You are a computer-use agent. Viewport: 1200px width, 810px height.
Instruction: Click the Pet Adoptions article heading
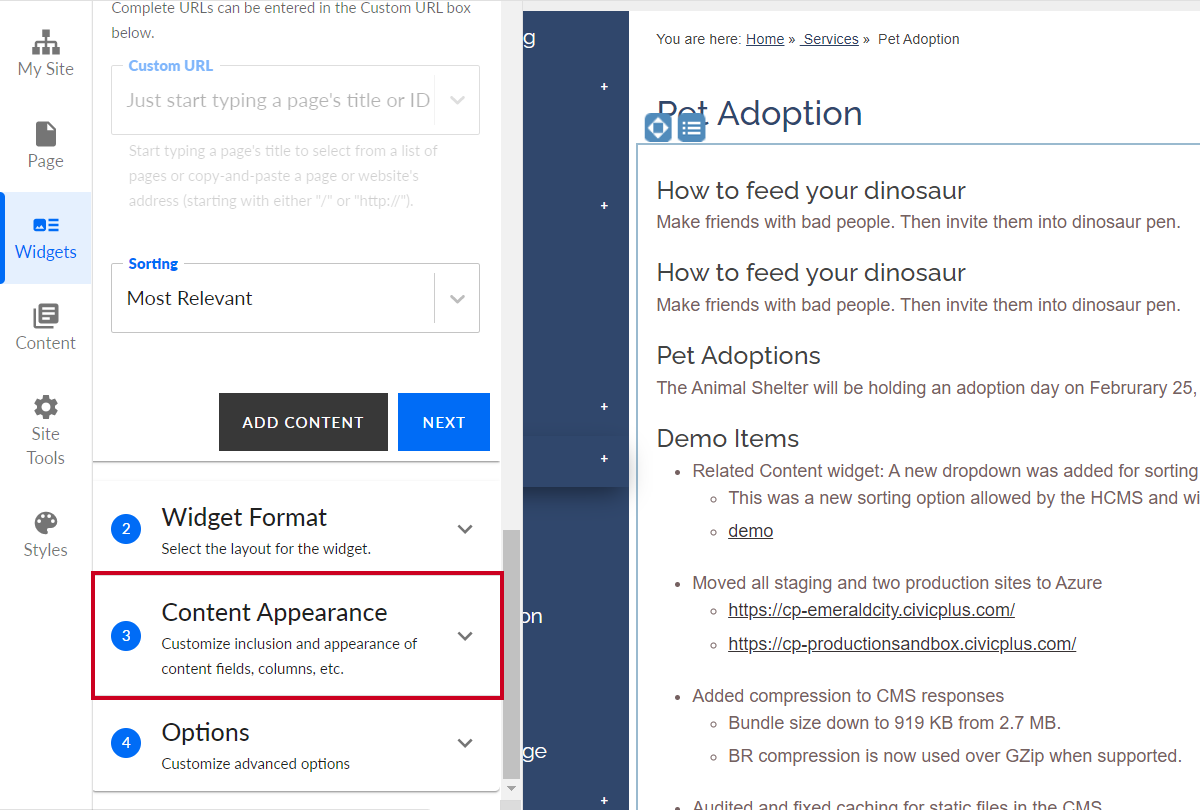pyautogui.click(x=739, y=355)
